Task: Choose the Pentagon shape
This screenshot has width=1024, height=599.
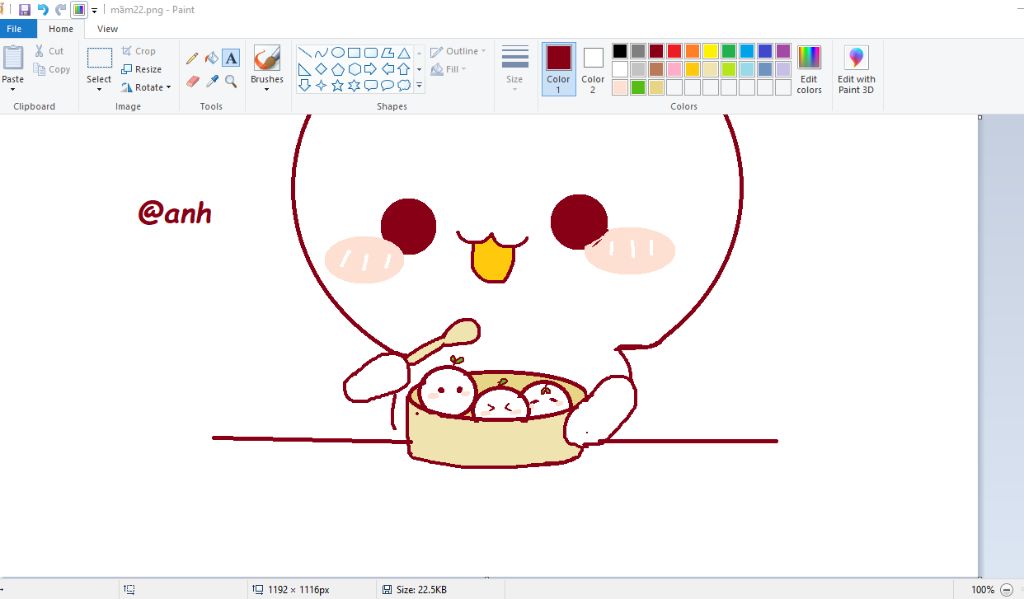Action: tap(338, 69)
